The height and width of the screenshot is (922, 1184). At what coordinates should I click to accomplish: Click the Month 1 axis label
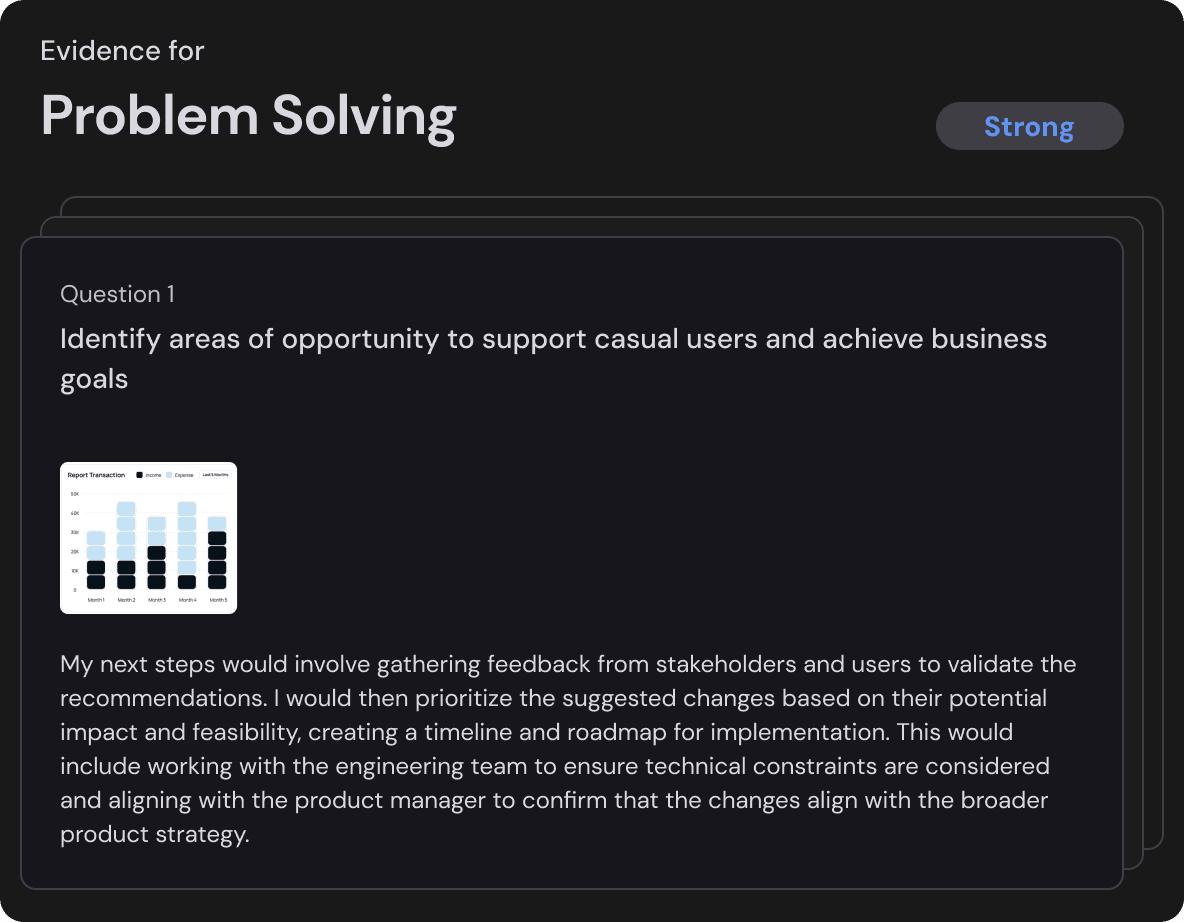coord(96,600)
